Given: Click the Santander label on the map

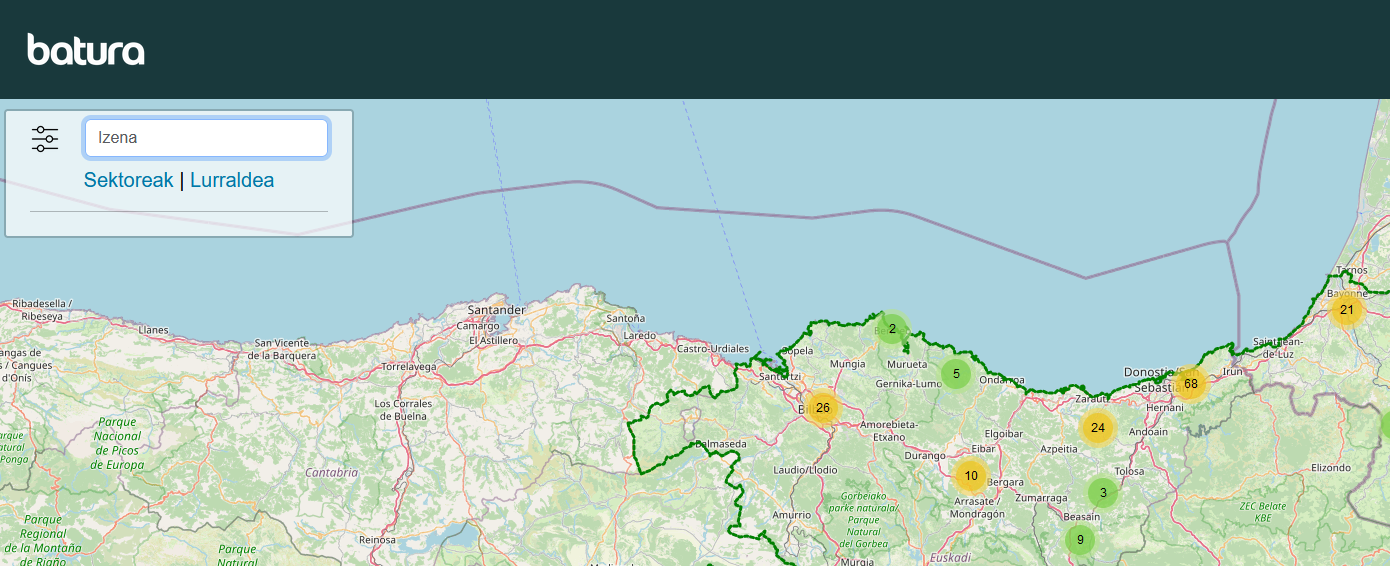Looking at the screenshot, I should click(496, 310).
